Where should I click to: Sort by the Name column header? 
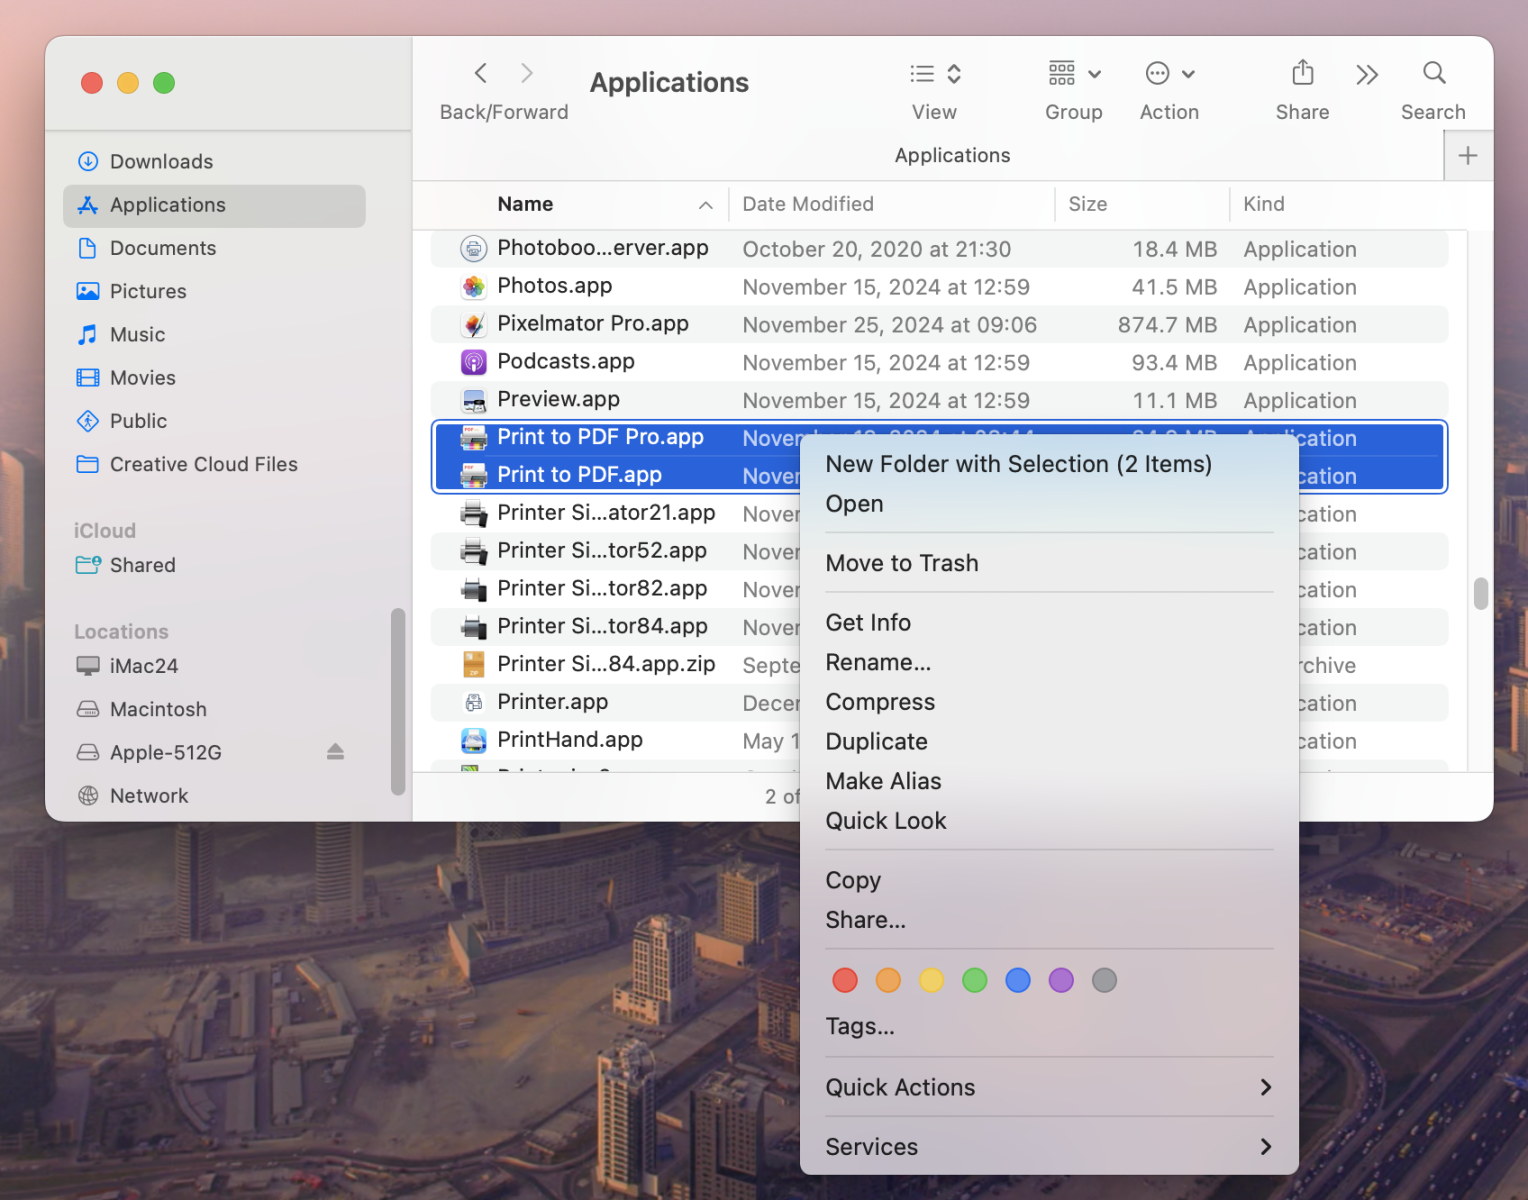(x=525, y=204)
